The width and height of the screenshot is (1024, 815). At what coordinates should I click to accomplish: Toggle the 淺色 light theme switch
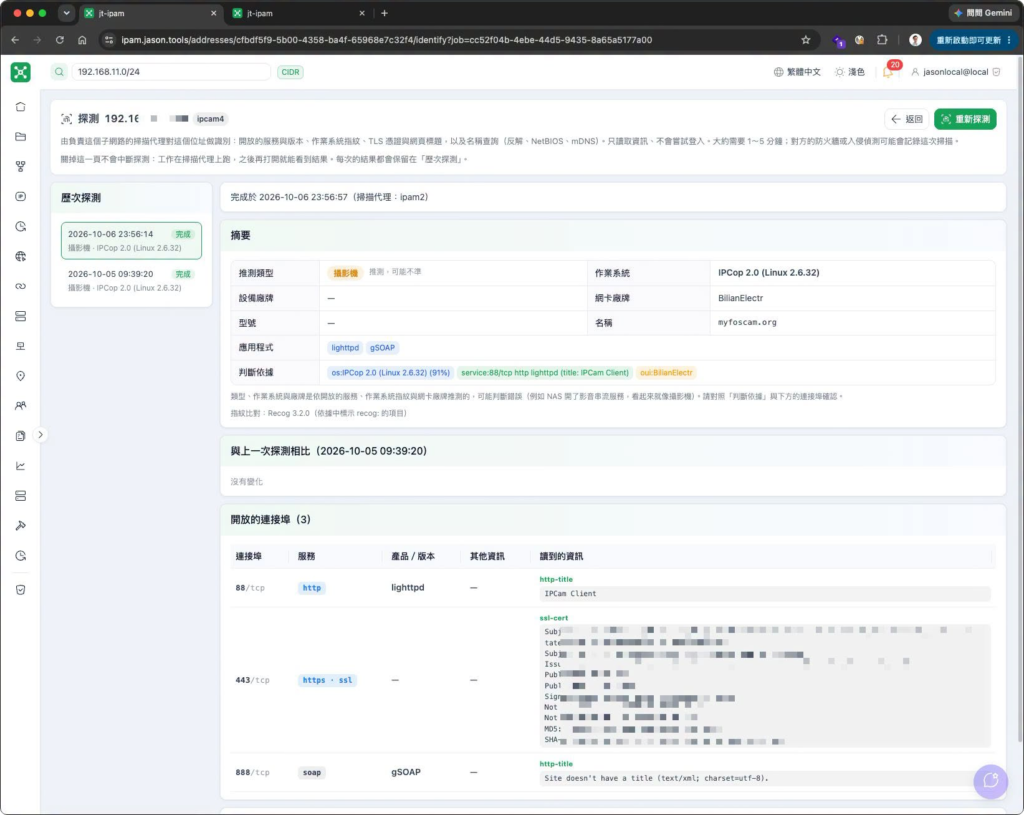[850, 72]
